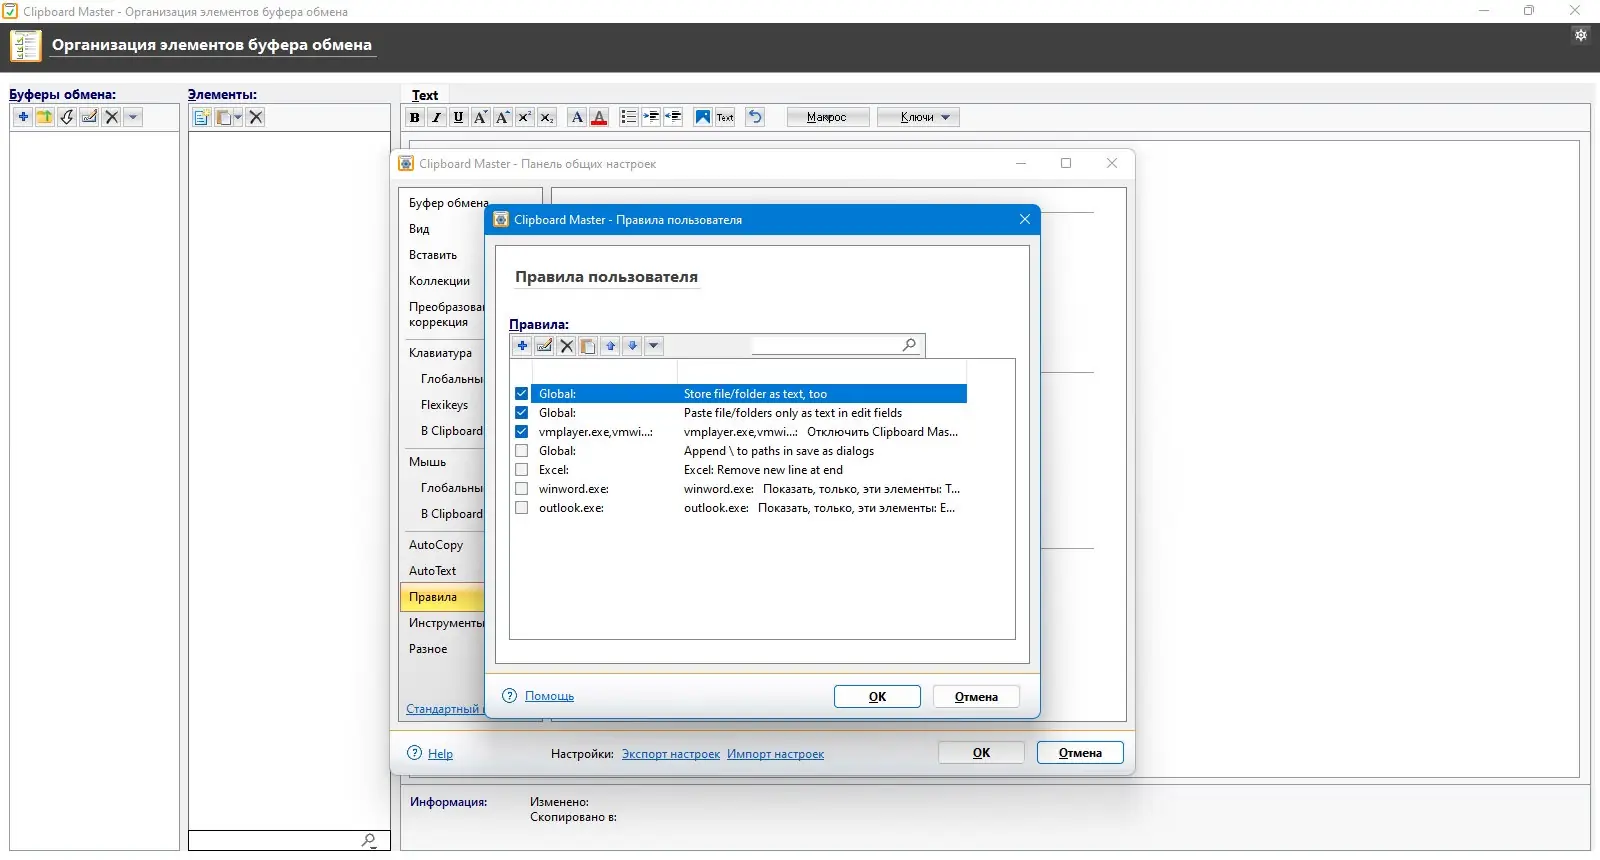Set the font color with black A icon
The image size is (1600, 860).
point(577,117)
